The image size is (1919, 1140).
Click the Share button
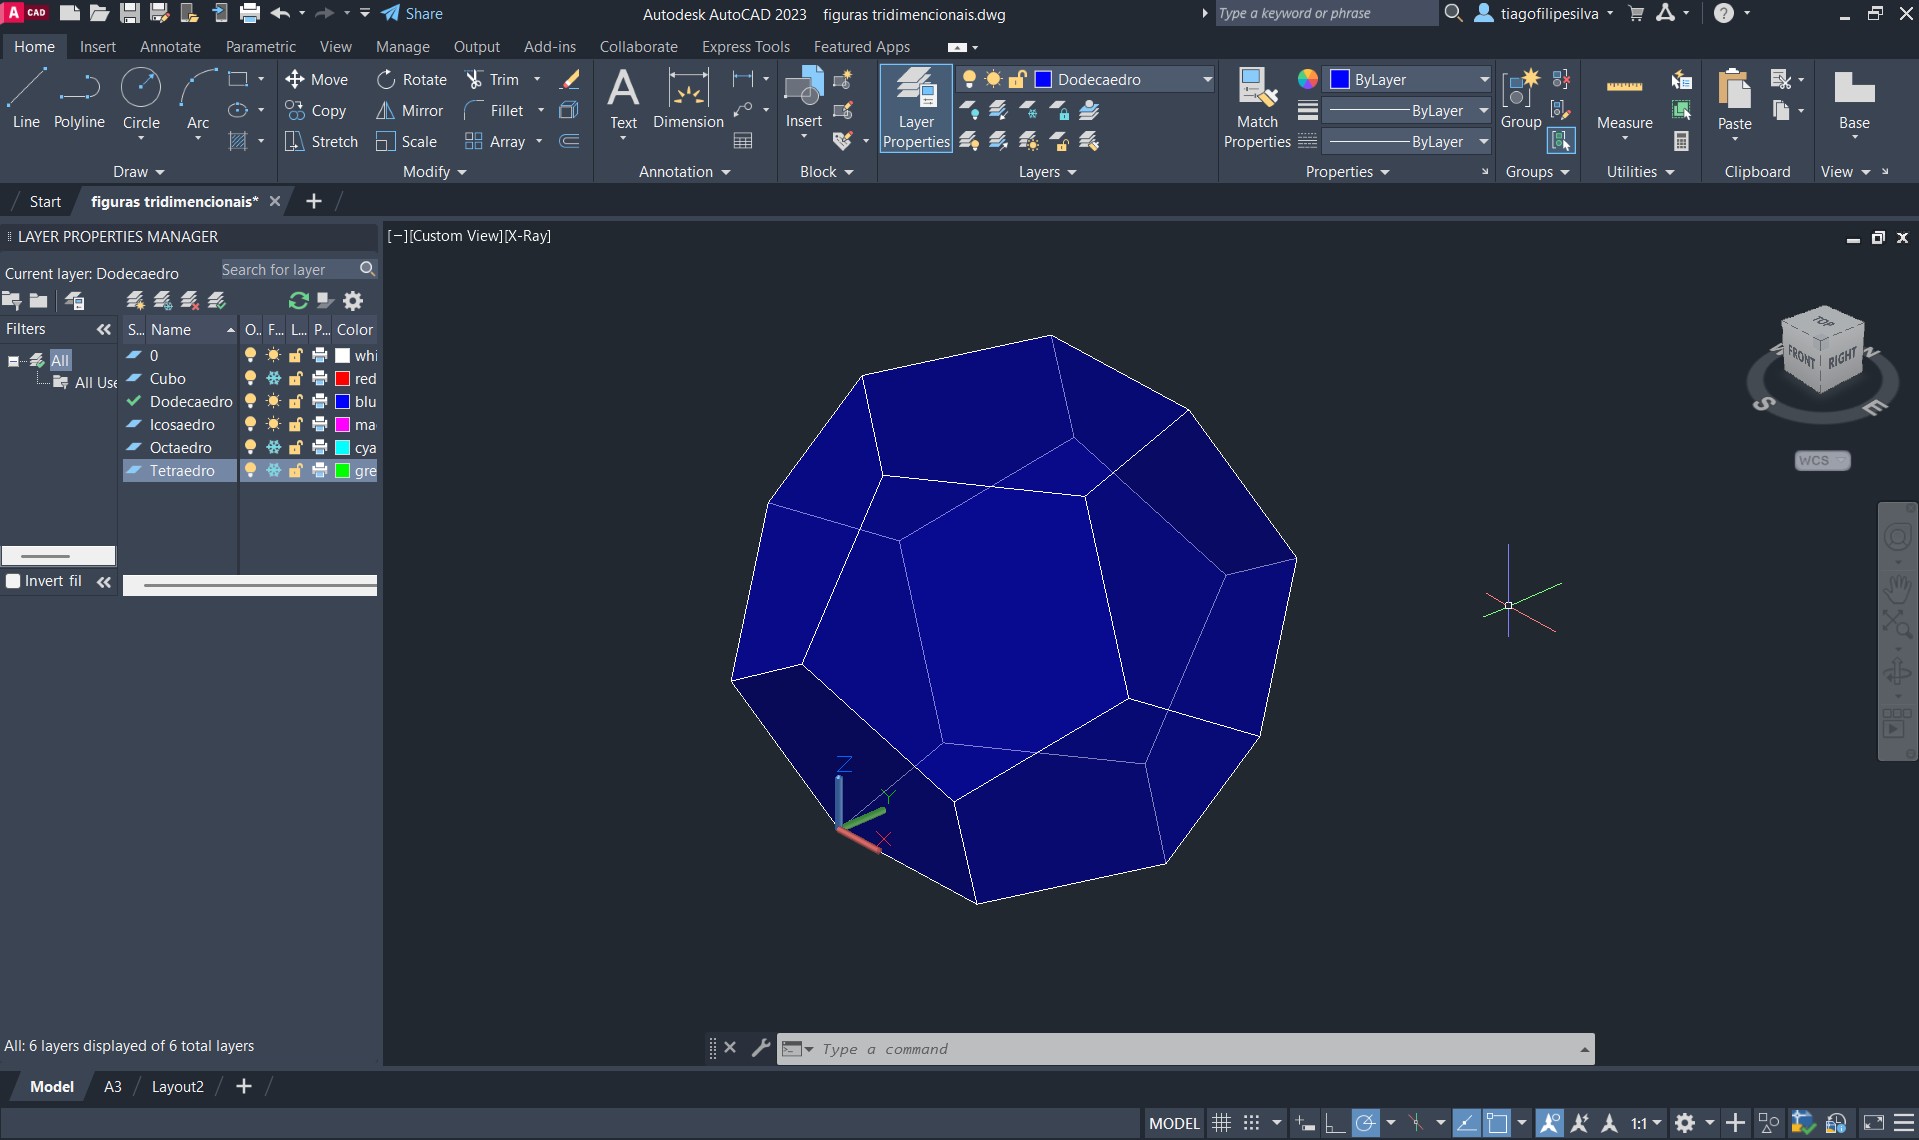click(412, 14)
